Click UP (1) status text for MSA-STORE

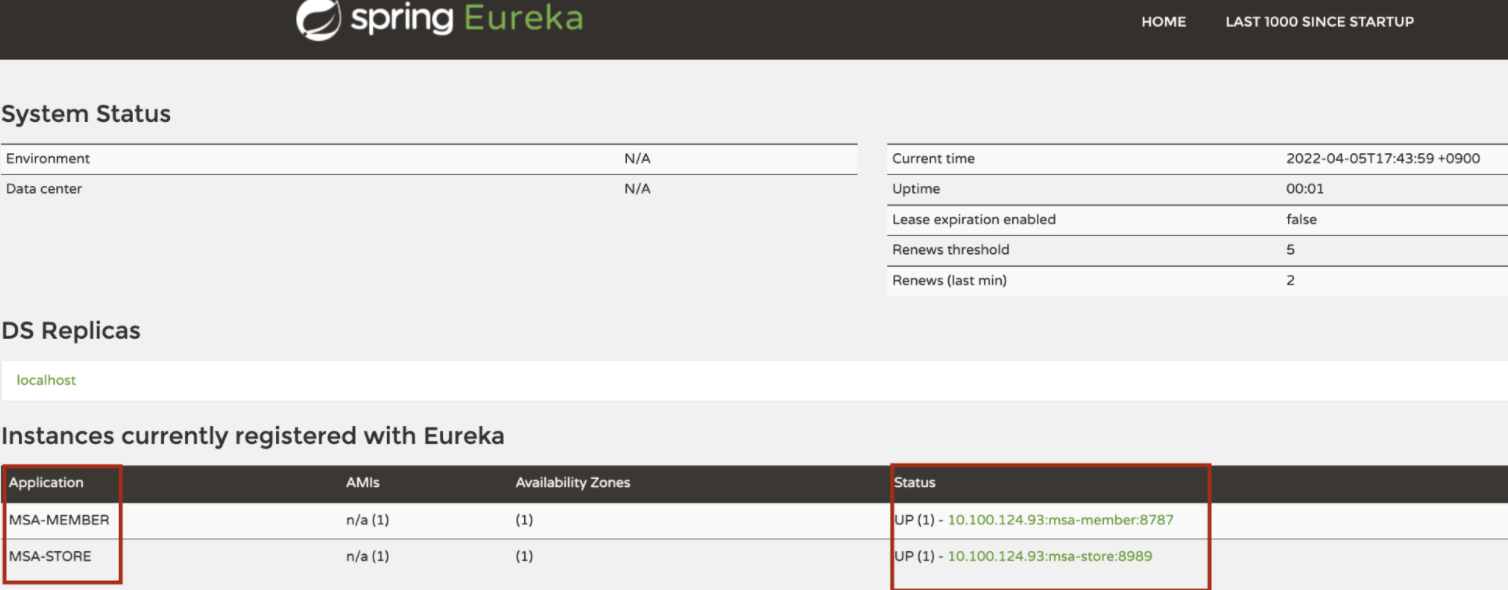[913, 556]
